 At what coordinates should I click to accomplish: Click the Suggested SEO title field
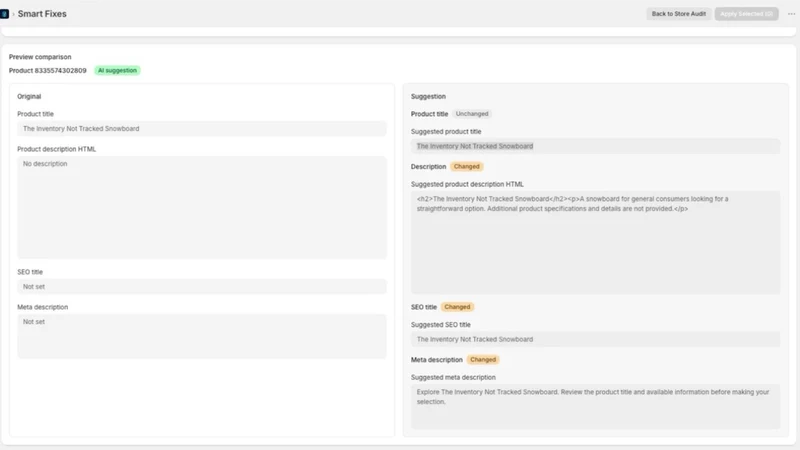coord(595,339)
